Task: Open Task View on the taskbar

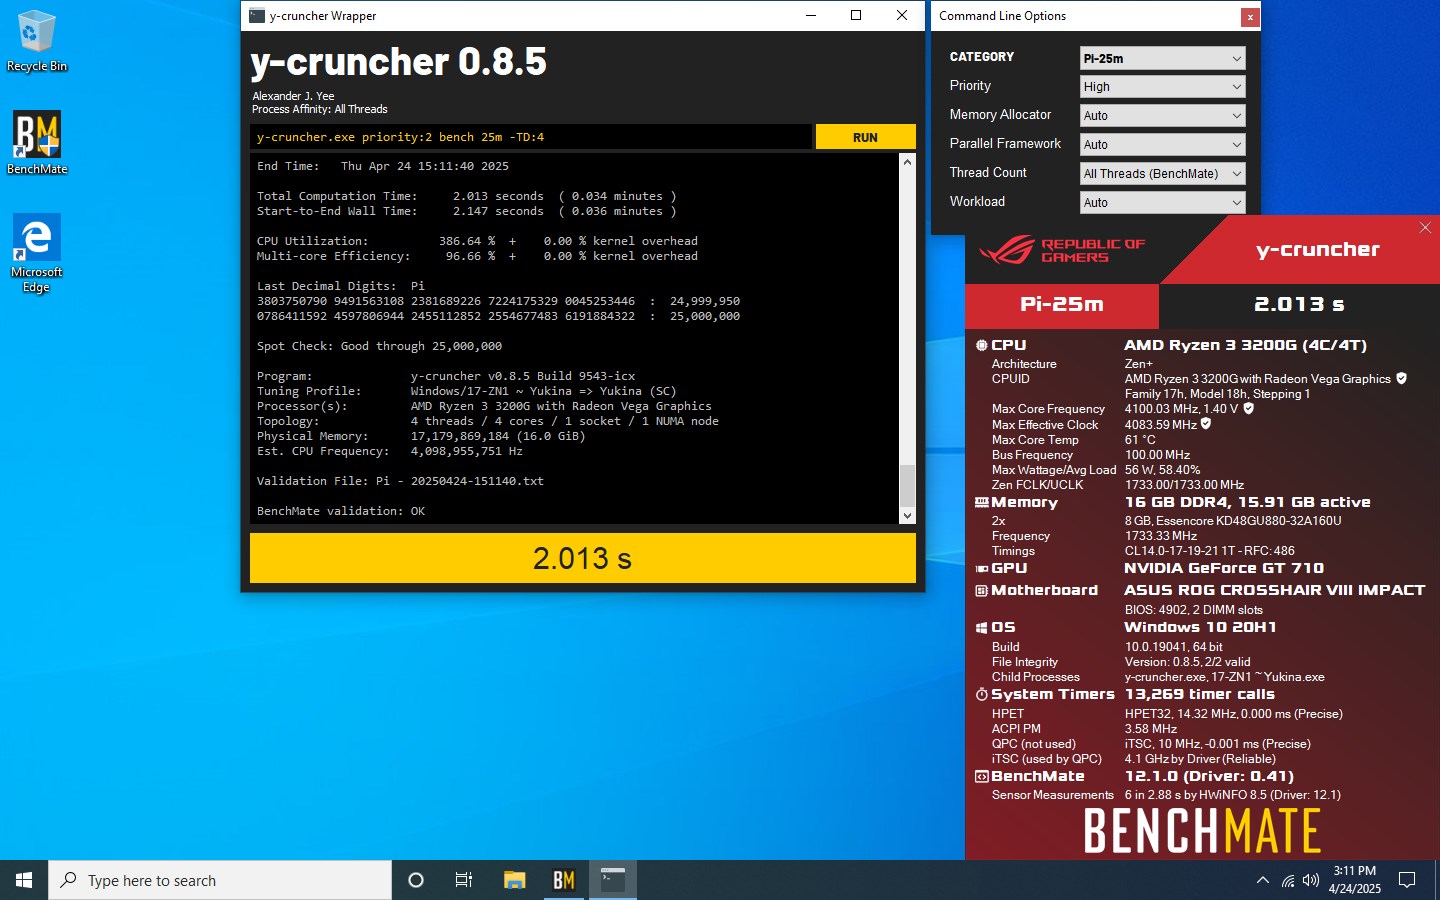Action: coord(464,880)
